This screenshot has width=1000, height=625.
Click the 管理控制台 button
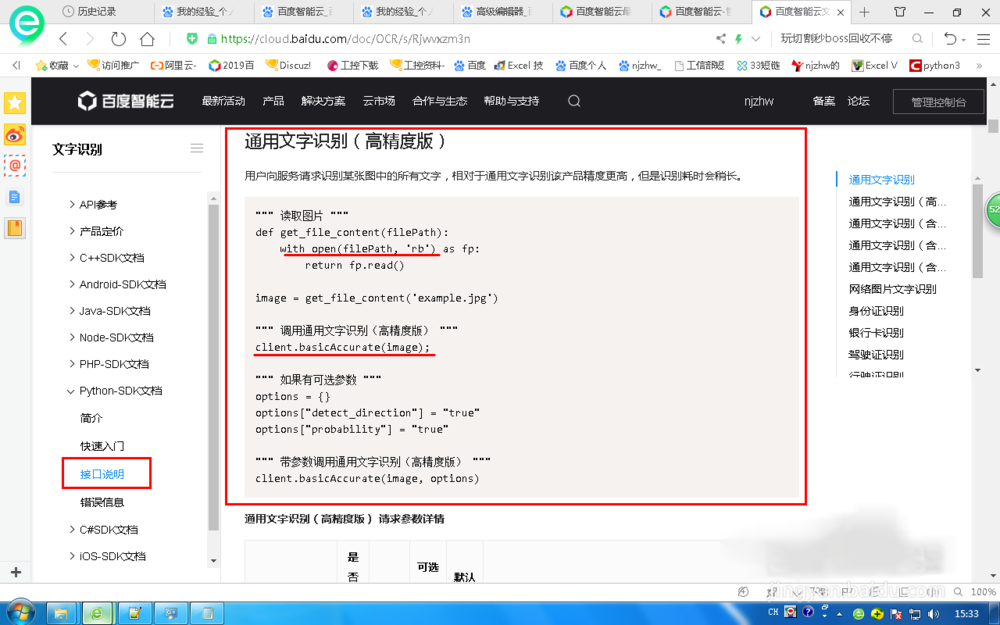(x=938, y=102)
